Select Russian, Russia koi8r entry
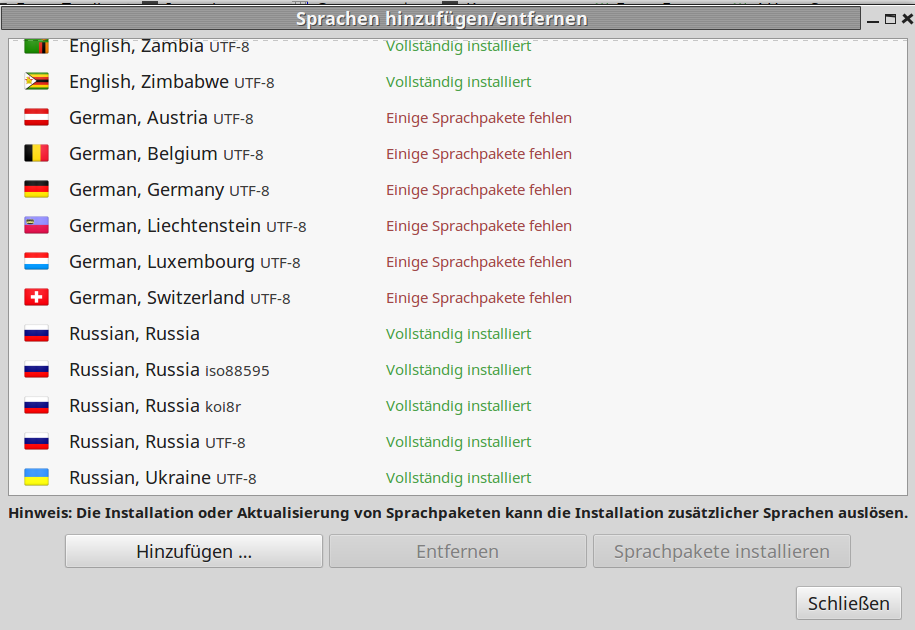This screenshot has width=915, height=630. [154, 406]
